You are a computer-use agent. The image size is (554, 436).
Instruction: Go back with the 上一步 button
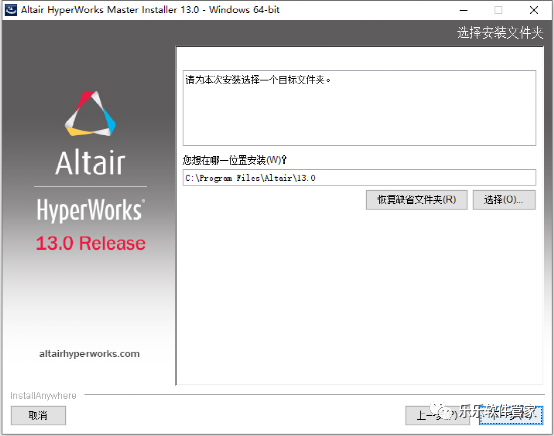pyautogui.click(x=437, y=416)
